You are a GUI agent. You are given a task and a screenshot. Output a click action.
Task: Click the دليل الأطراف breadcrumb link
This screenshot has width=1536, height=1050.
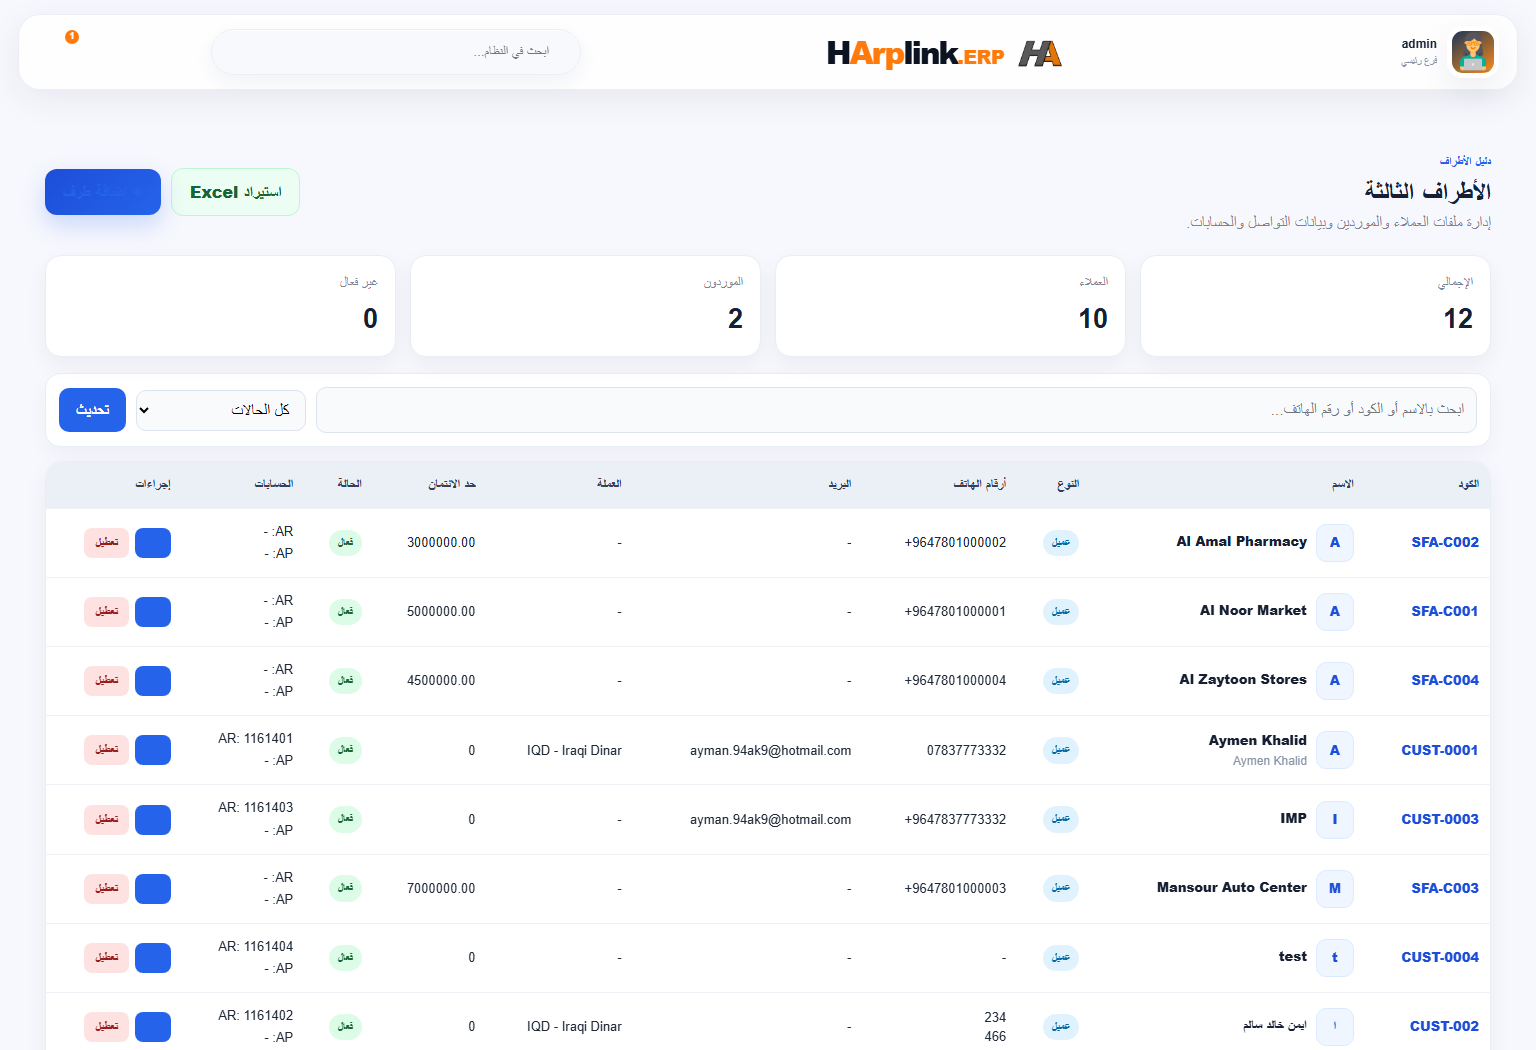pyautogui.click(x=1465, y=161)
